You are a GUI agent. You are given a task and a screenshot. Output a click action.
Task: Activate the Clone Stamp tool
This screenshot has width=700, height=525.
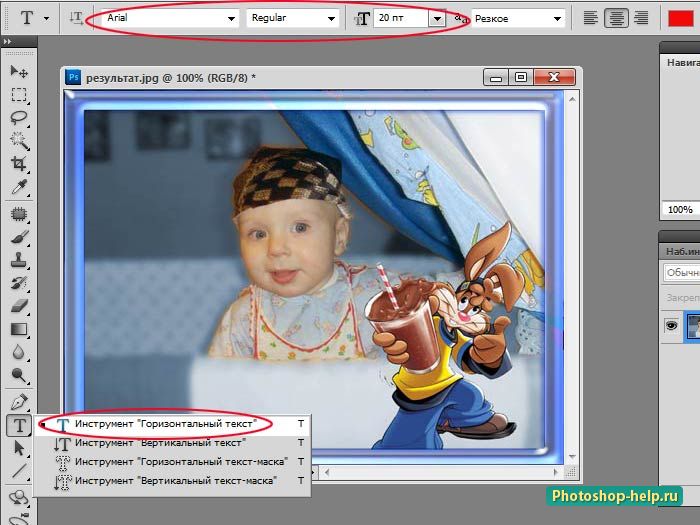(19, 259)
